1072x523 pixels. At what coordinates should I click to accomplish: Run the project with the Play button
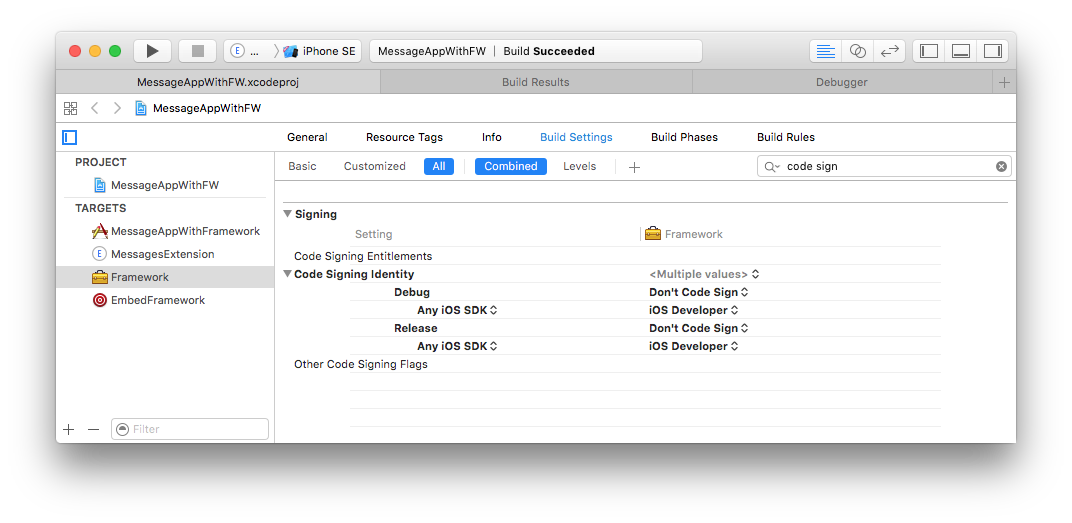pyautogui.click(x=152, y=51)
